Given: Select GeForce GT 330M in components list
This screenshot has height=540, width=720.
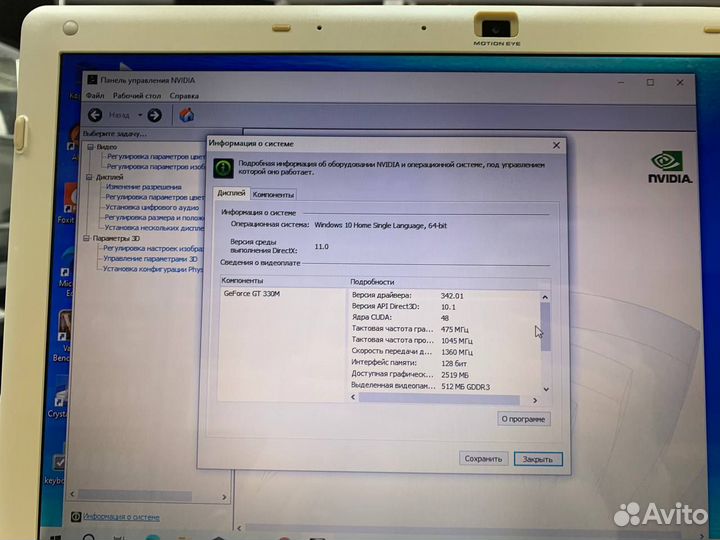Looking at the screenshot, I should (252, 293).
